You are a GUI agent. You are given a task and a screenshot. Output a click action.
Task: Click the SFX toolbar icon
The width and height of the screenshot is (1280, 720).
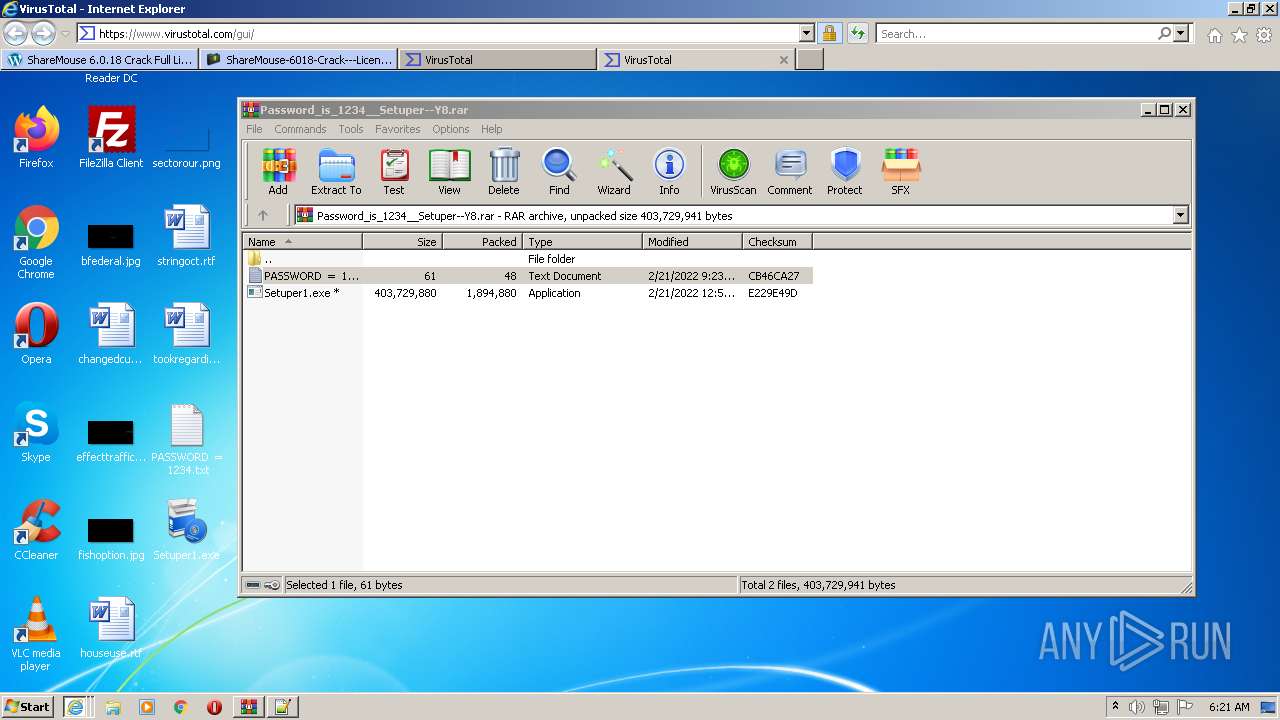point(900,172)
